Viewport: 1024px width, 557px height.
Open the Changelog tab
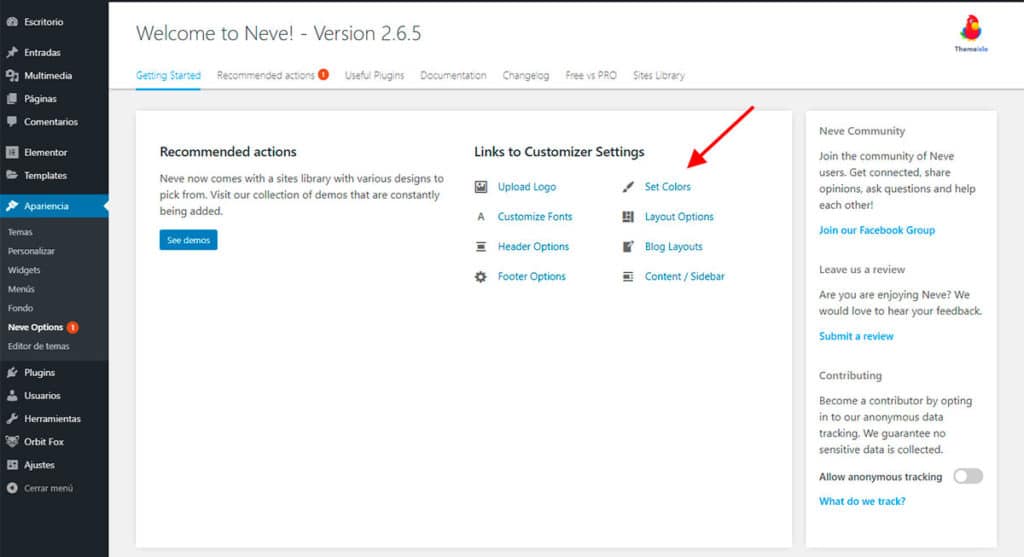tap(526, 76)
